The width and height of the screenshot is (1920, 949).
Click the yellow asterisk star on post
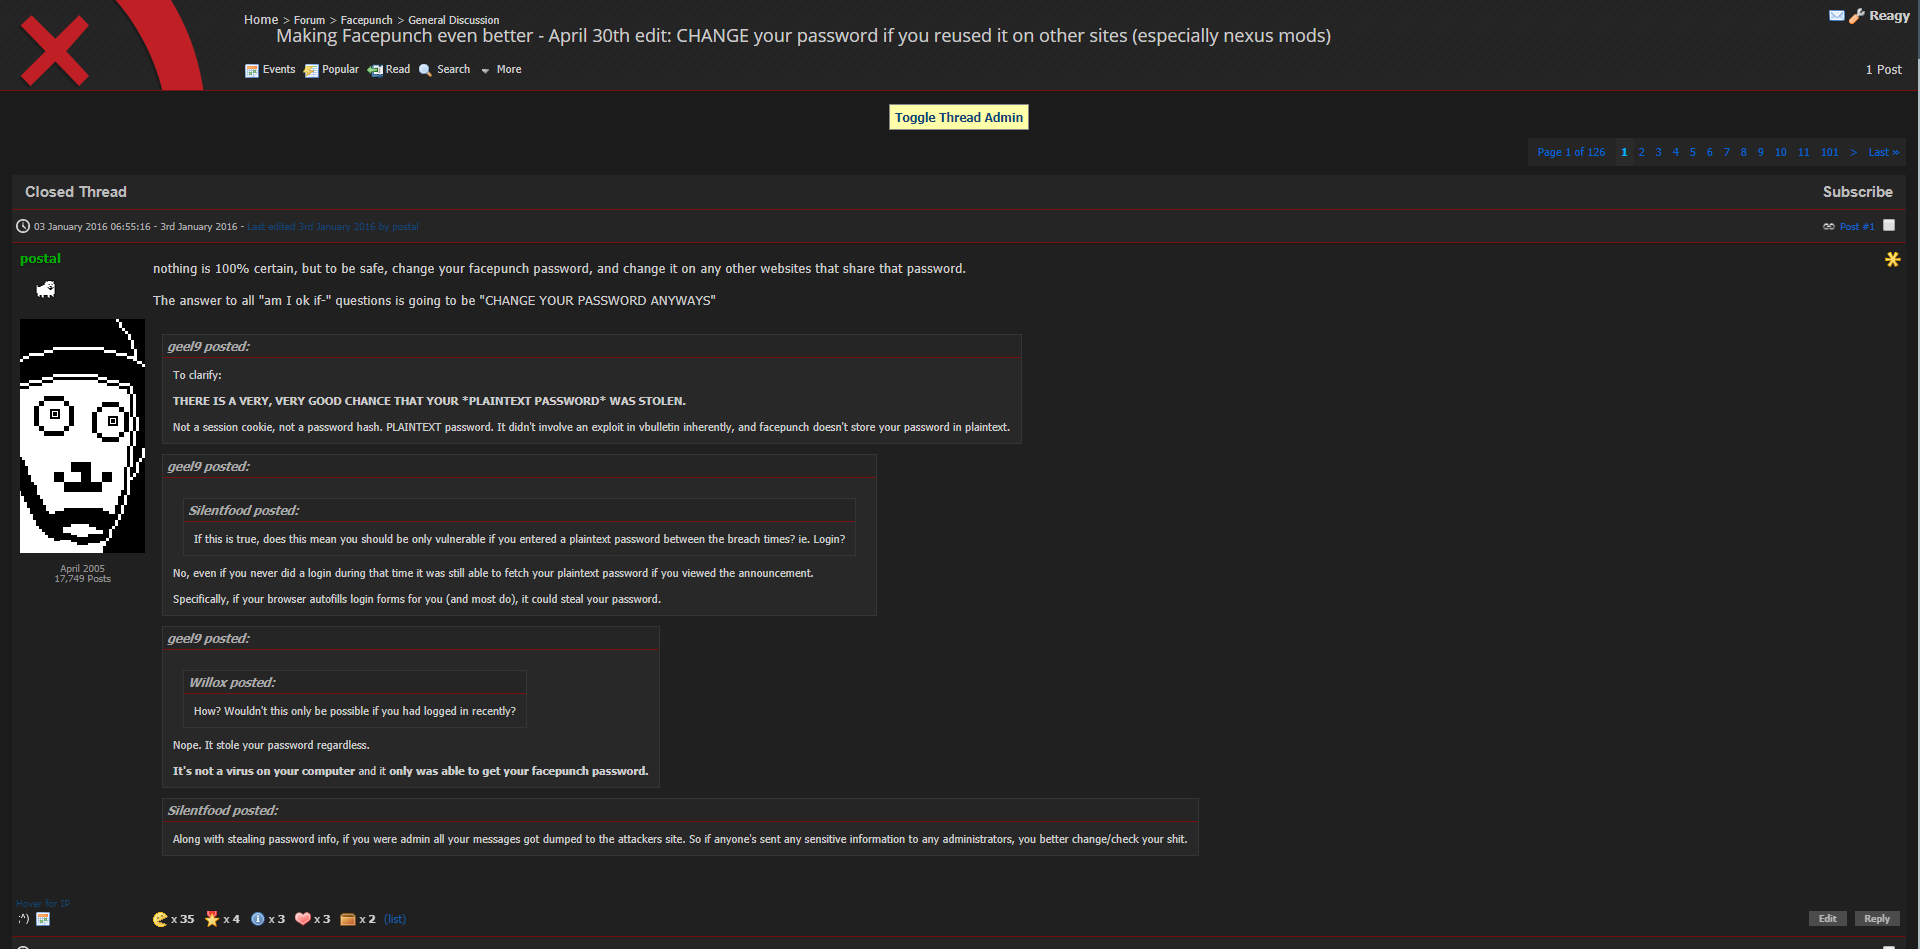click(x=1892, y=259)
